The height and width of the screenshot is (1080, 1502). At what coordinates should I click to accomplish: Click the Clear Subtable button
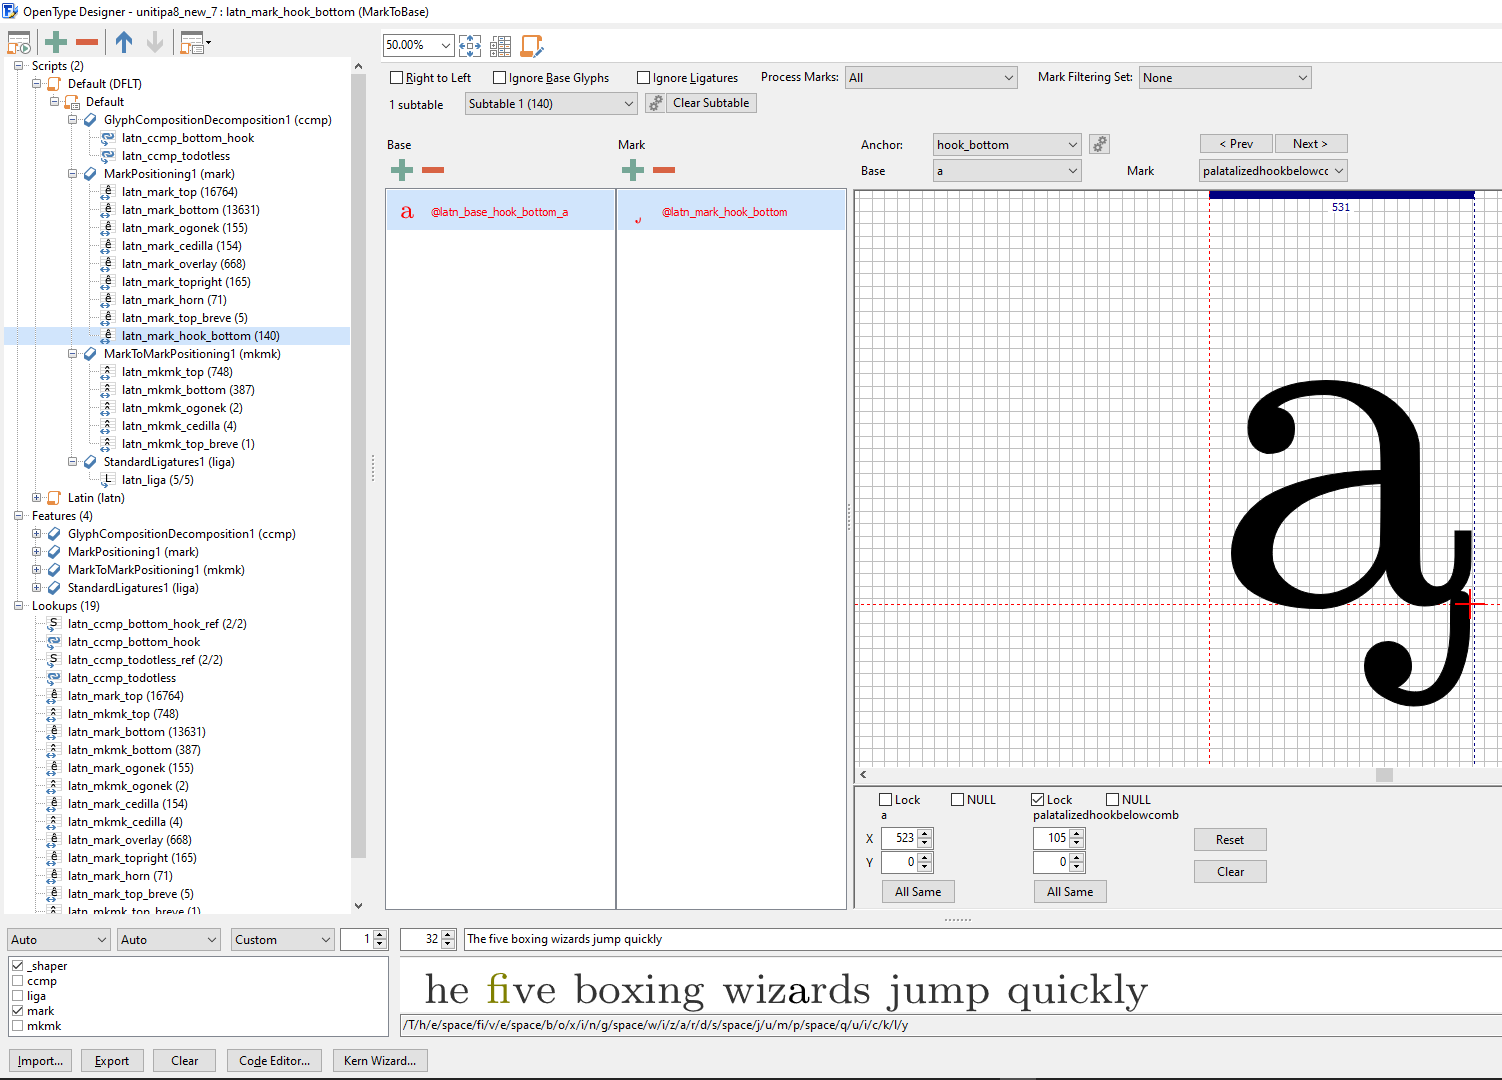pyautogui.click(x=711, y=103)
